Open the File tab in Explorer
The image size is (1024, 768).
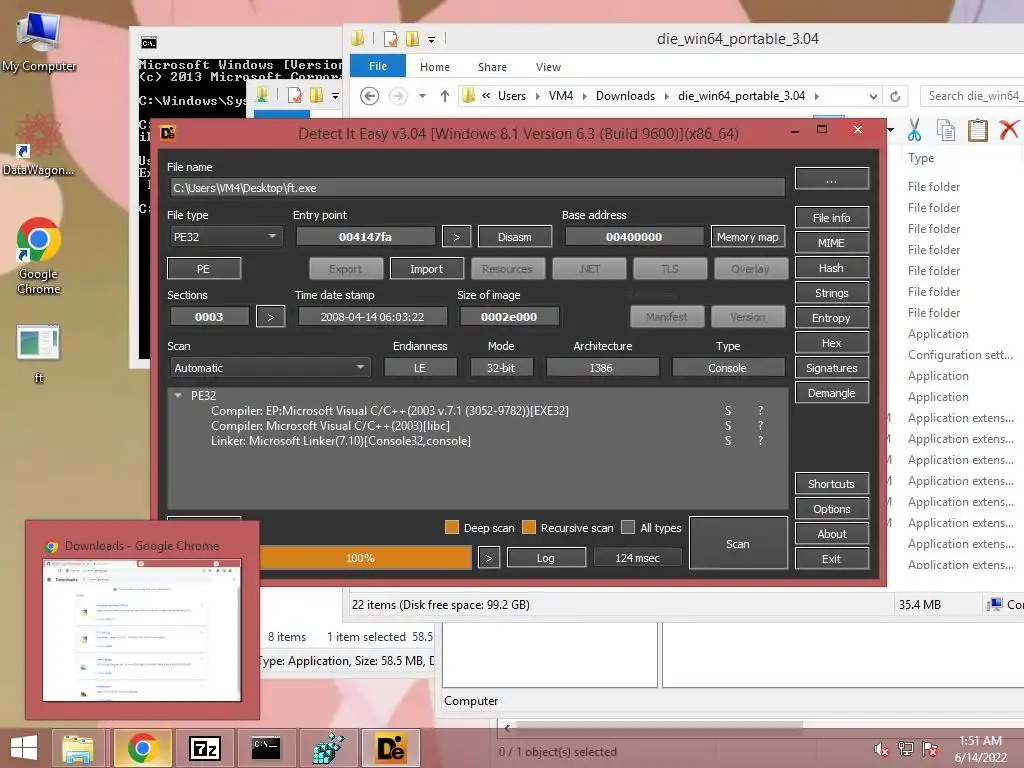point(377,66)
